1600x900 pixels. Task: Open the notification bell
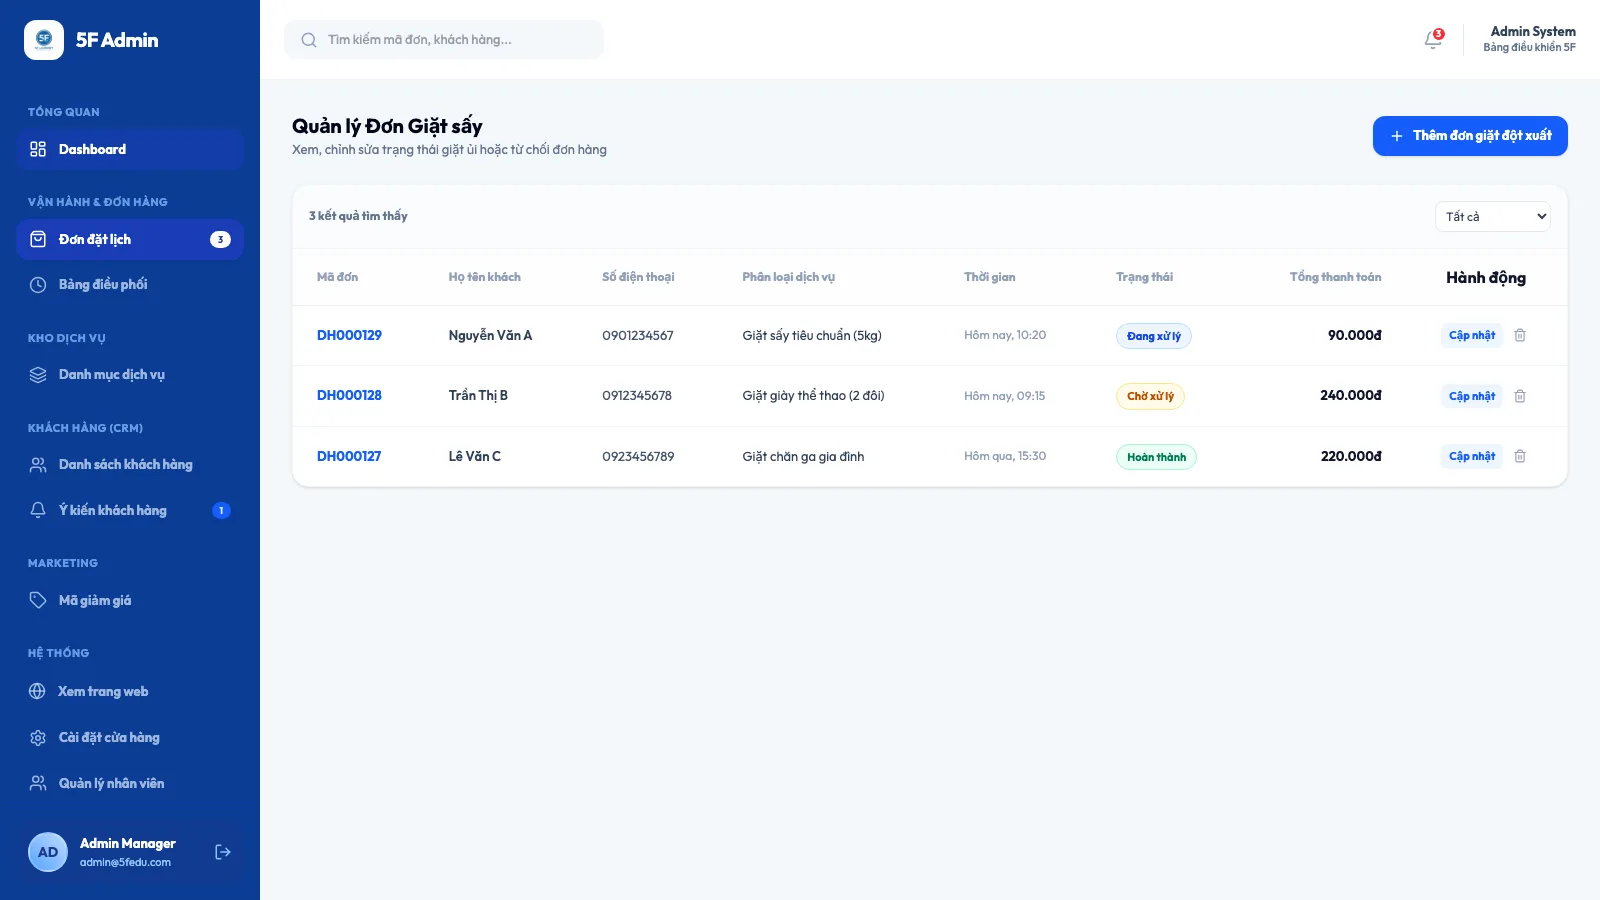[x=1433, y=39]
